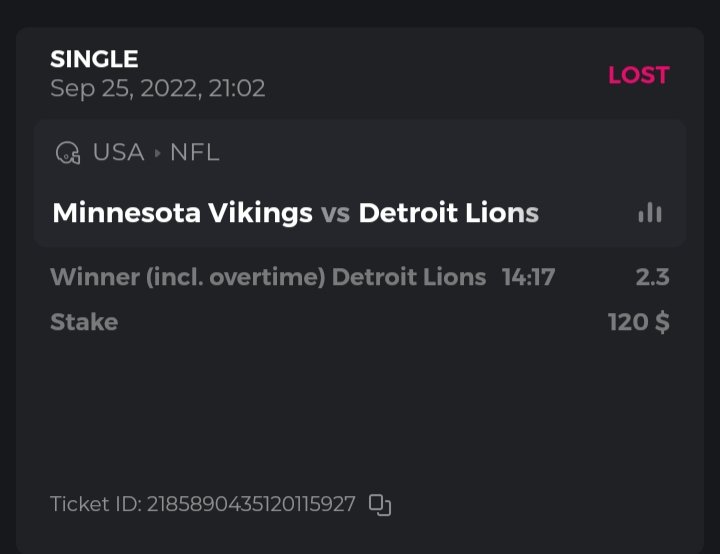Image resolution: width=720 pixels, height=554 pixels.
Task: Open match statistics bar chart icon
Action: pos(650,213)
